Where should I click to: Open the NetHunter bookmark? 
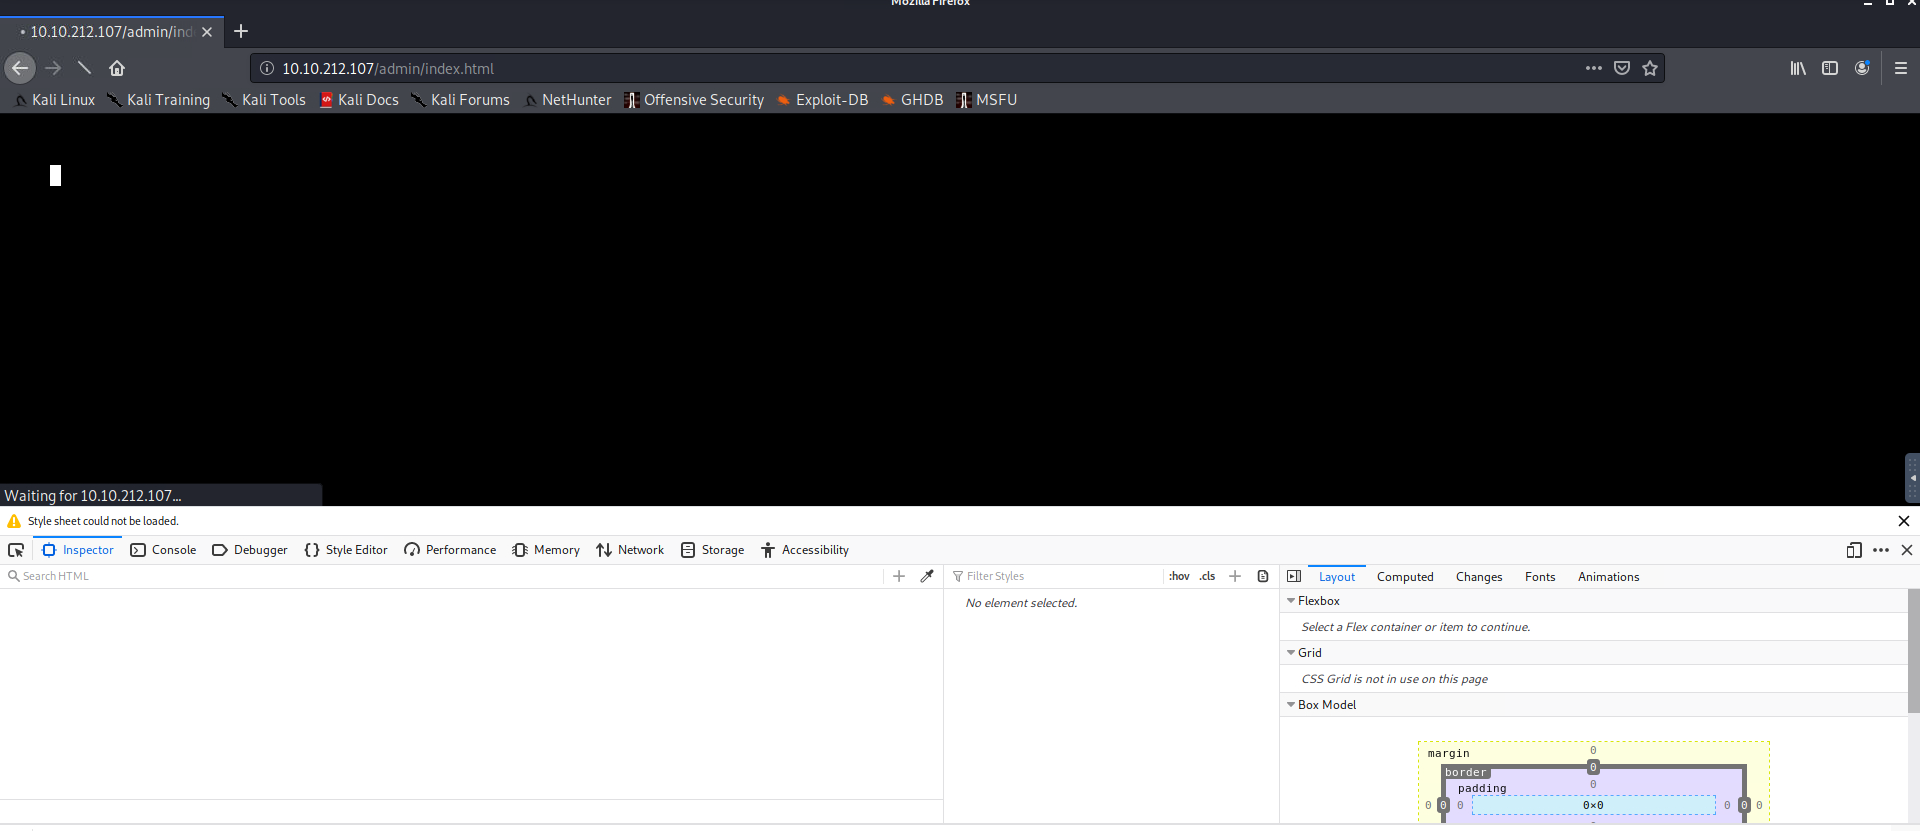pyautogui.click(x=568, y=100)
